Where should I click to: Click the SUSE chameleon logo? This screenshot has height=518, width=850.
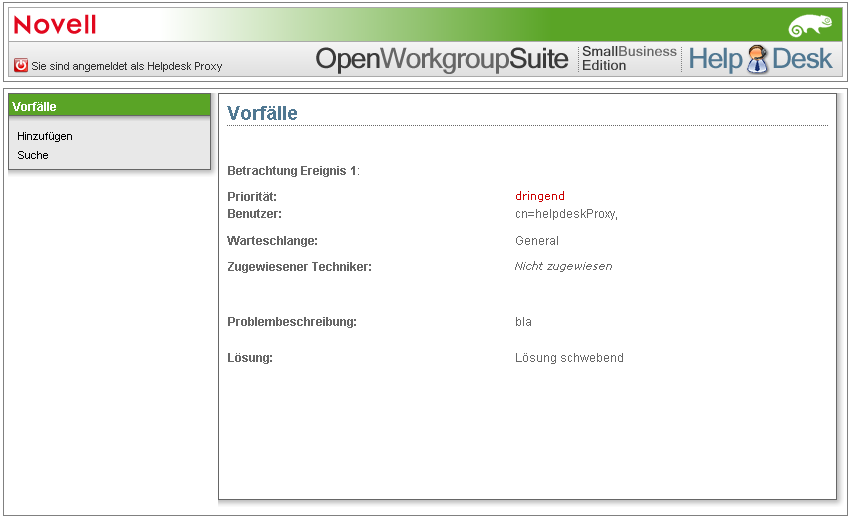pos(810,25)
